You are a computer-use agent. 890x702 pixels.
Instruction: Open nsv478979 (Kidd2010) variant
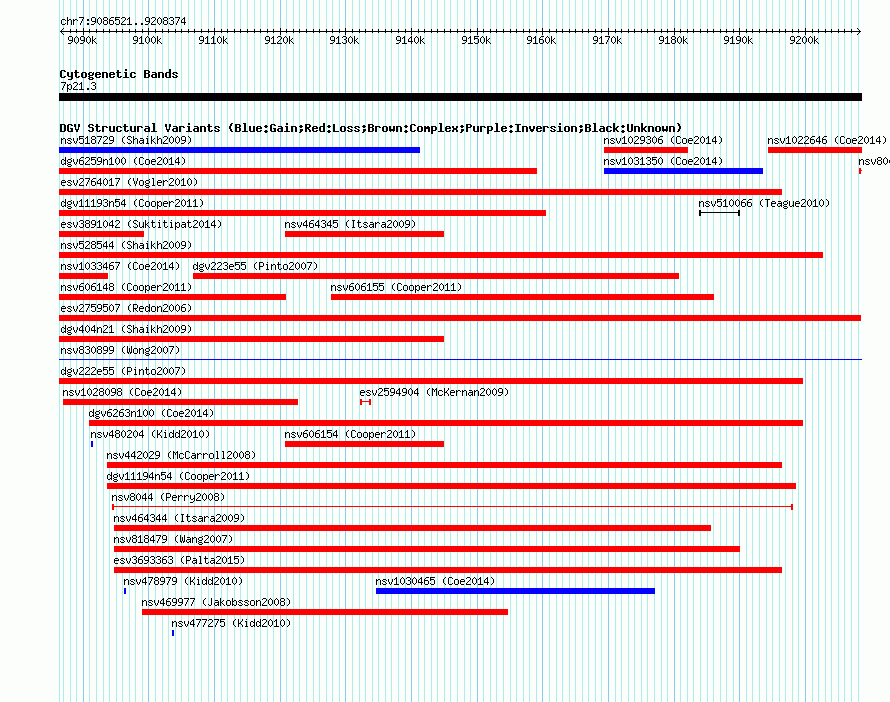183,581
